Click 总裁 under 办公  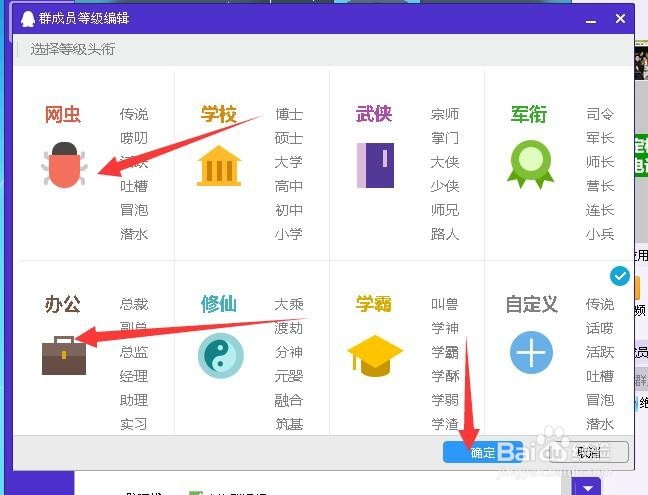click(134, 304)
